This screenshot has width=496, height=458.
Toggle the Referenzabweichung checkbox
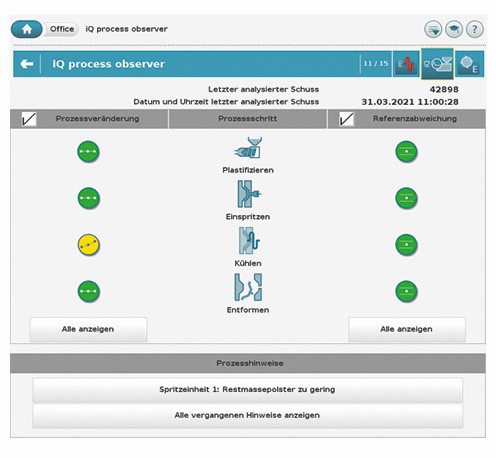346,119
